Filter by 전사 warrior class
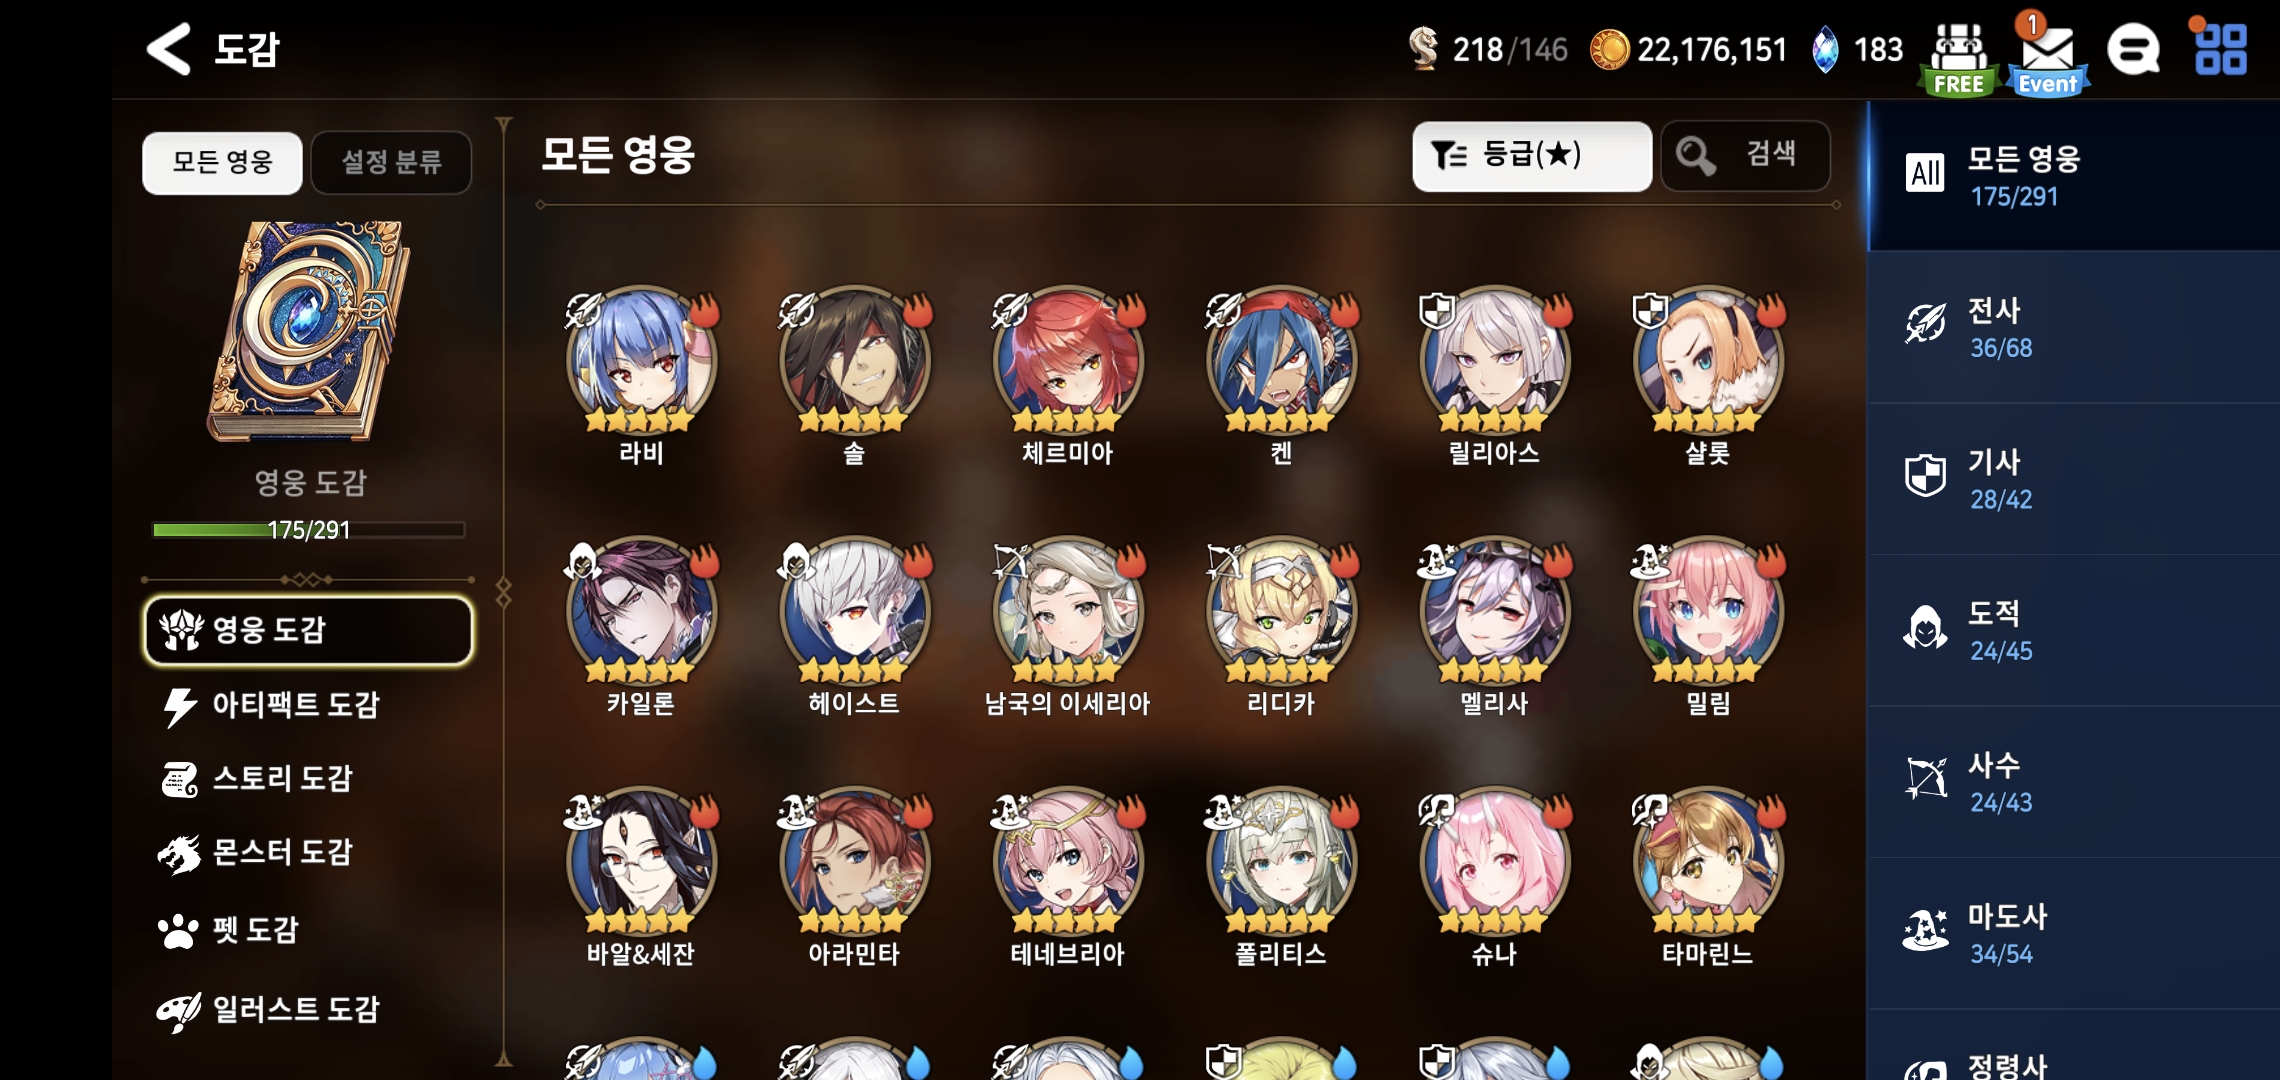Viewport: 2280px width, 1080px height. 2074,328
